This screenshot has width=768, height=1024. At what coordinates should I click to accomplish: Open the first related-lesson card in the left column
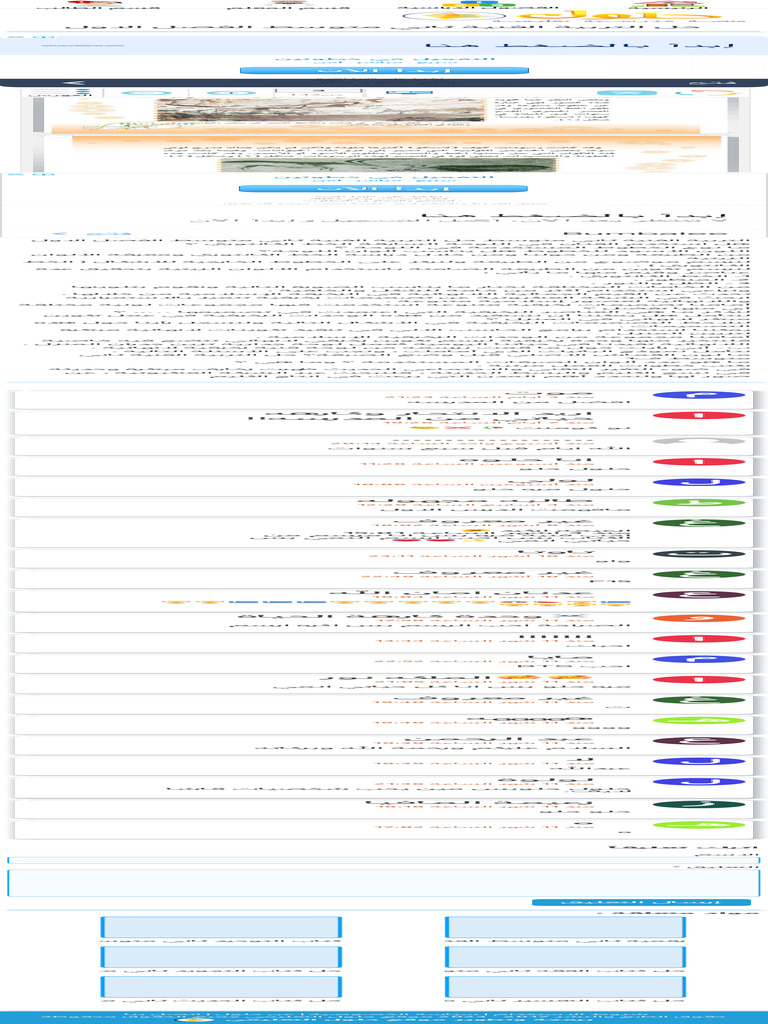click(x=221, y=927)
